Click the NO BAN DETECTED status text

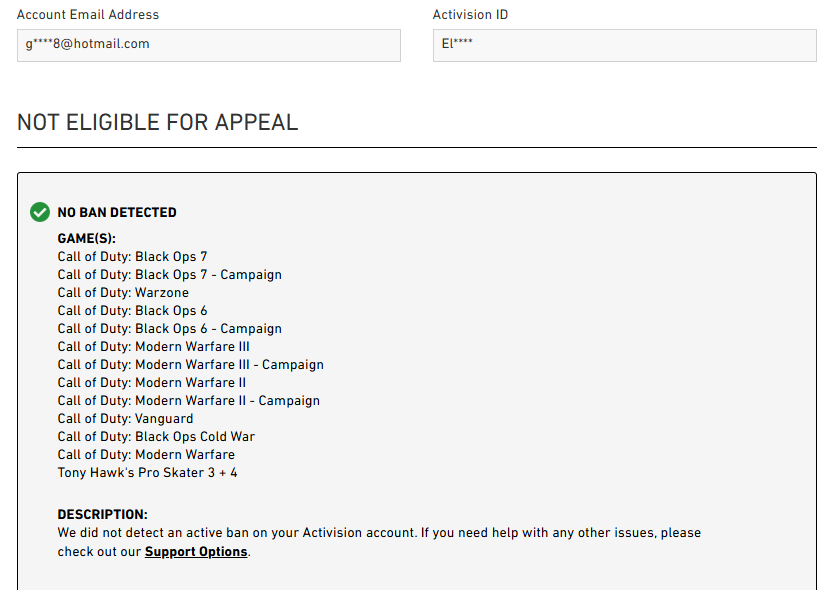pyautogui.click(x=117, y=212)
